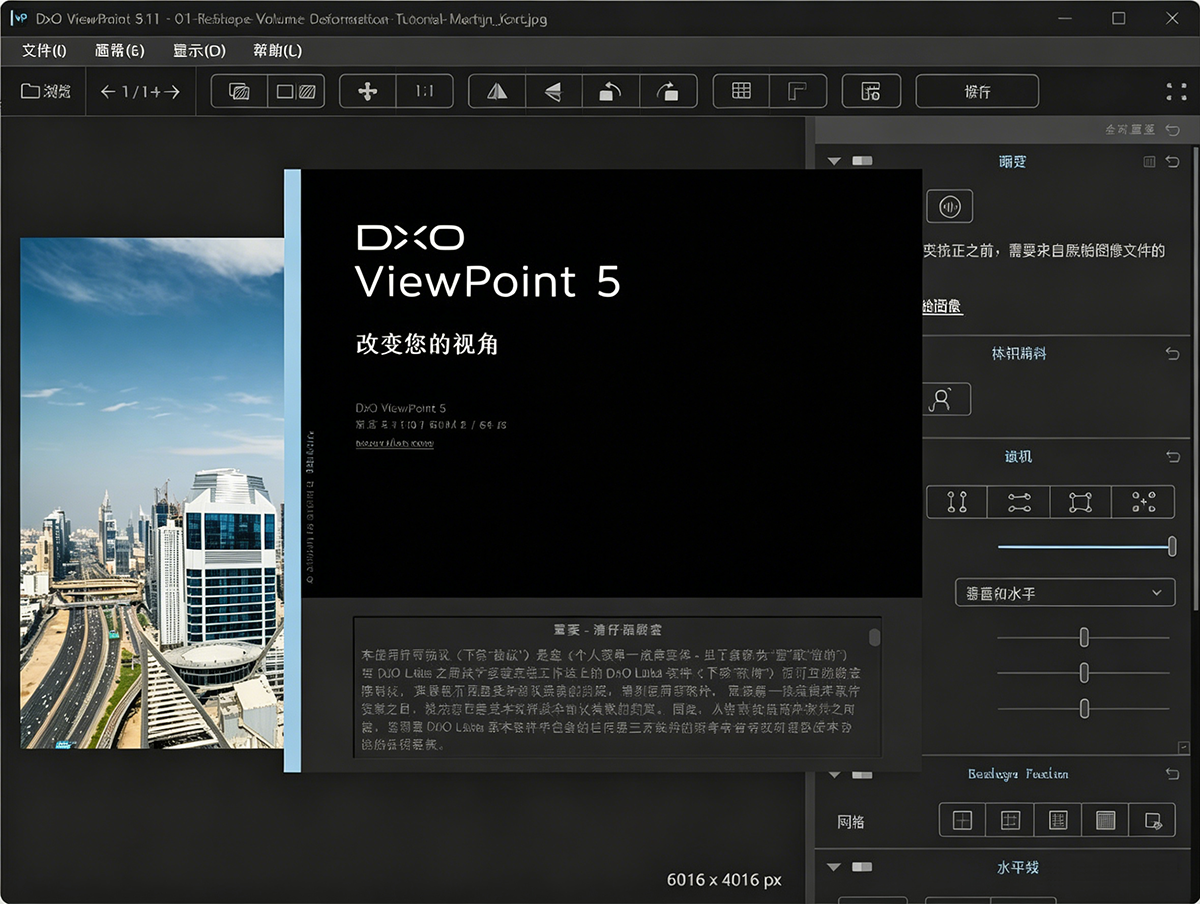1200x904 pixels.
Task: Click the grid customize icon with pencil
Action: pos(1152,820)
